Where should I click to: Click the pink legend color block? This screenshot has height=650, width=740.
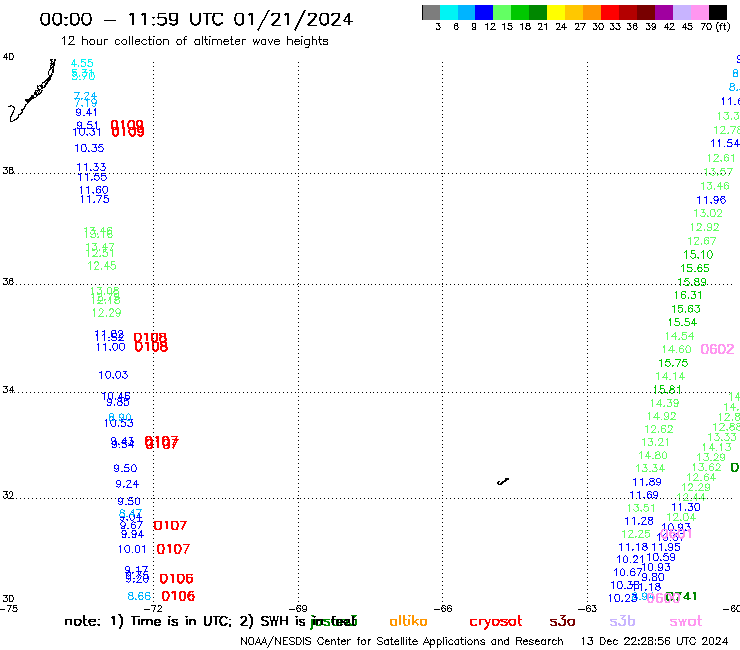click(700, 12)
